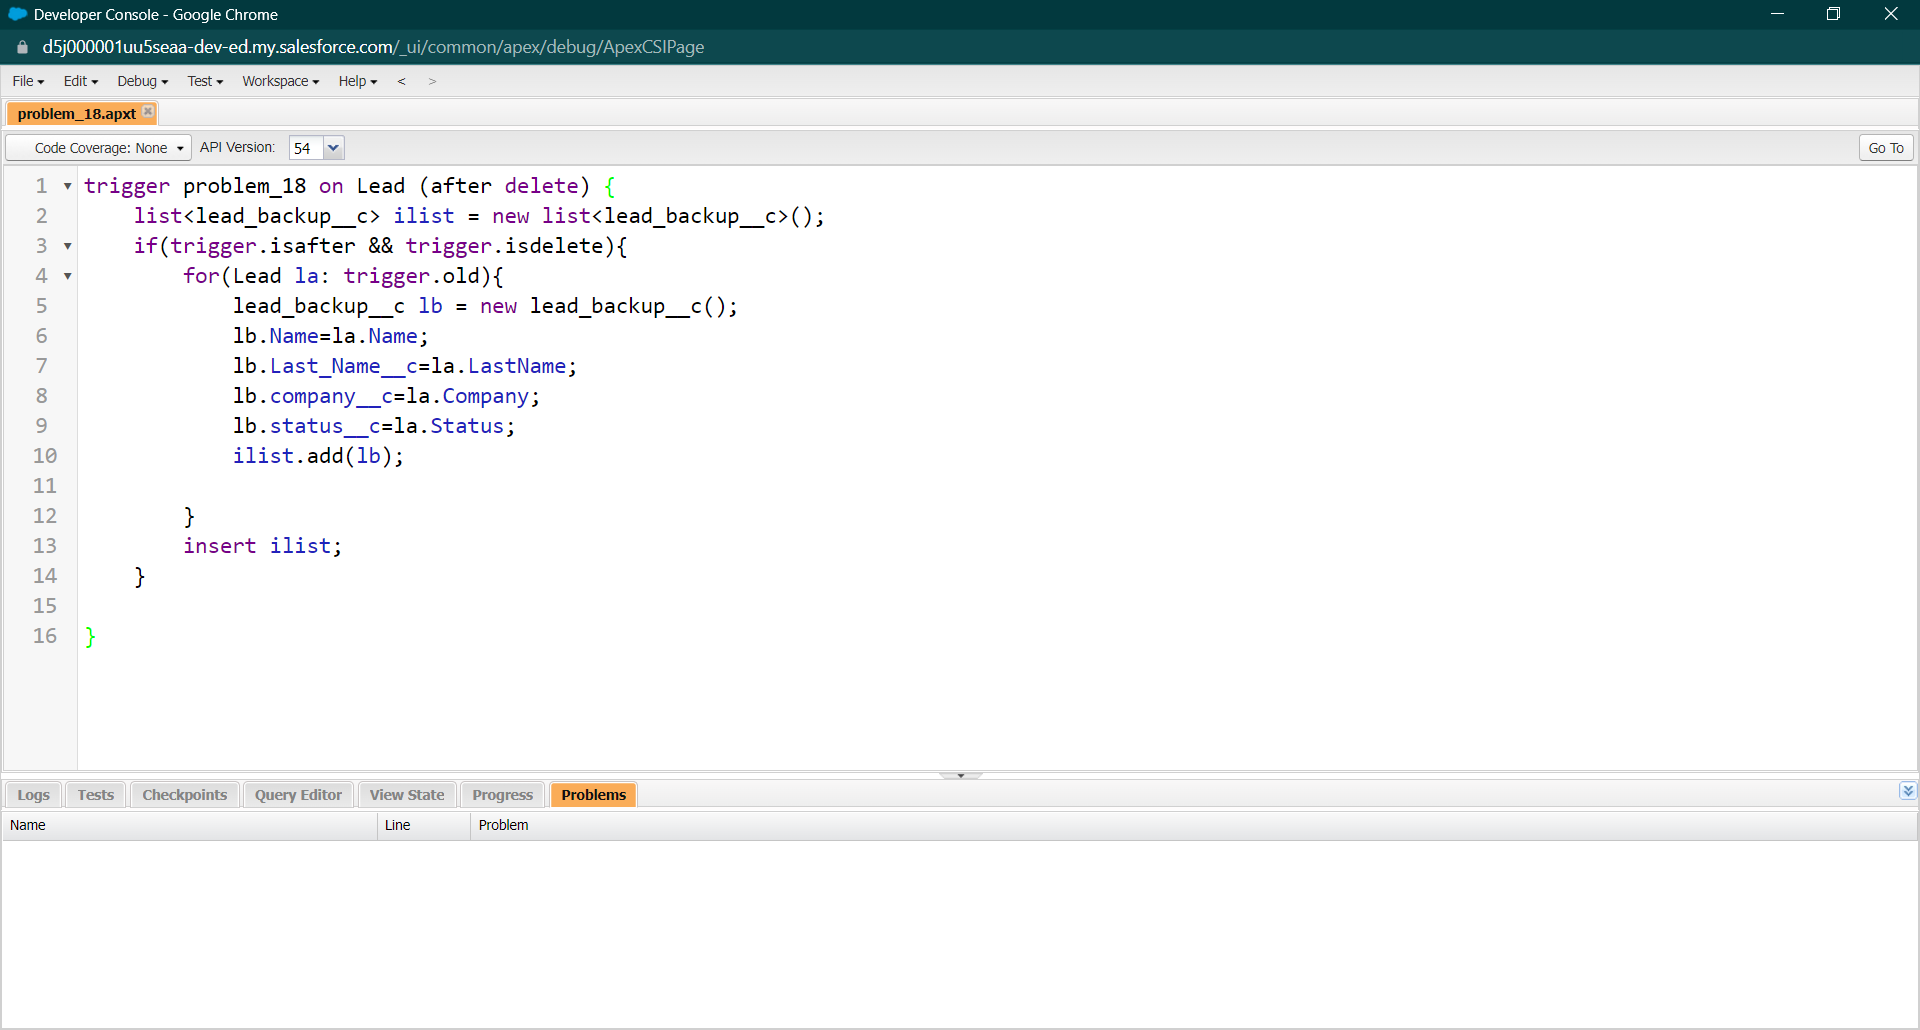The height and width of the screenshot is (1030, 1920).
Task: Open the API Version dropdown
Action: [x=333, y=147]
